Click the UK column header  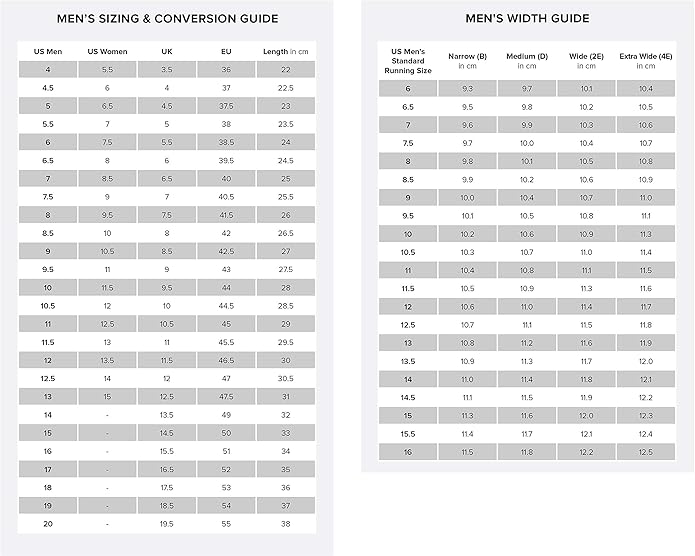tap(167, 51)
